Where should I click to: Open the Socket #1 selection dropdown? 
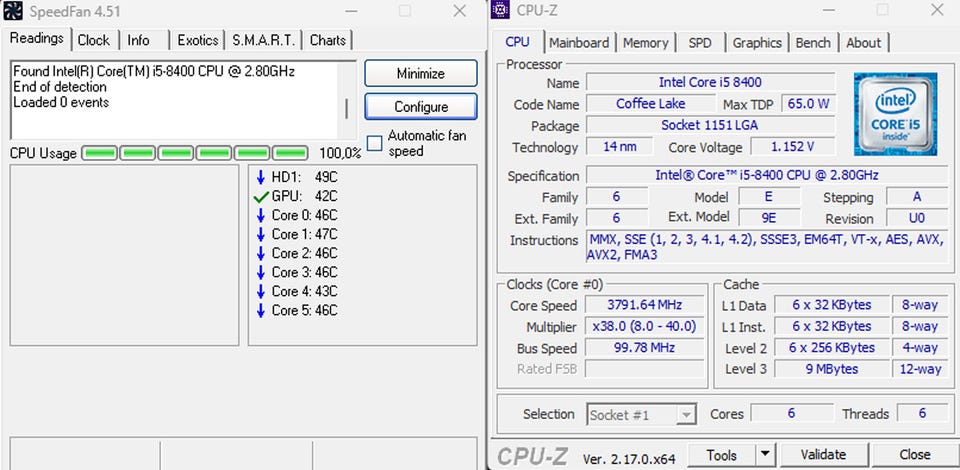(x=641, y=414)
